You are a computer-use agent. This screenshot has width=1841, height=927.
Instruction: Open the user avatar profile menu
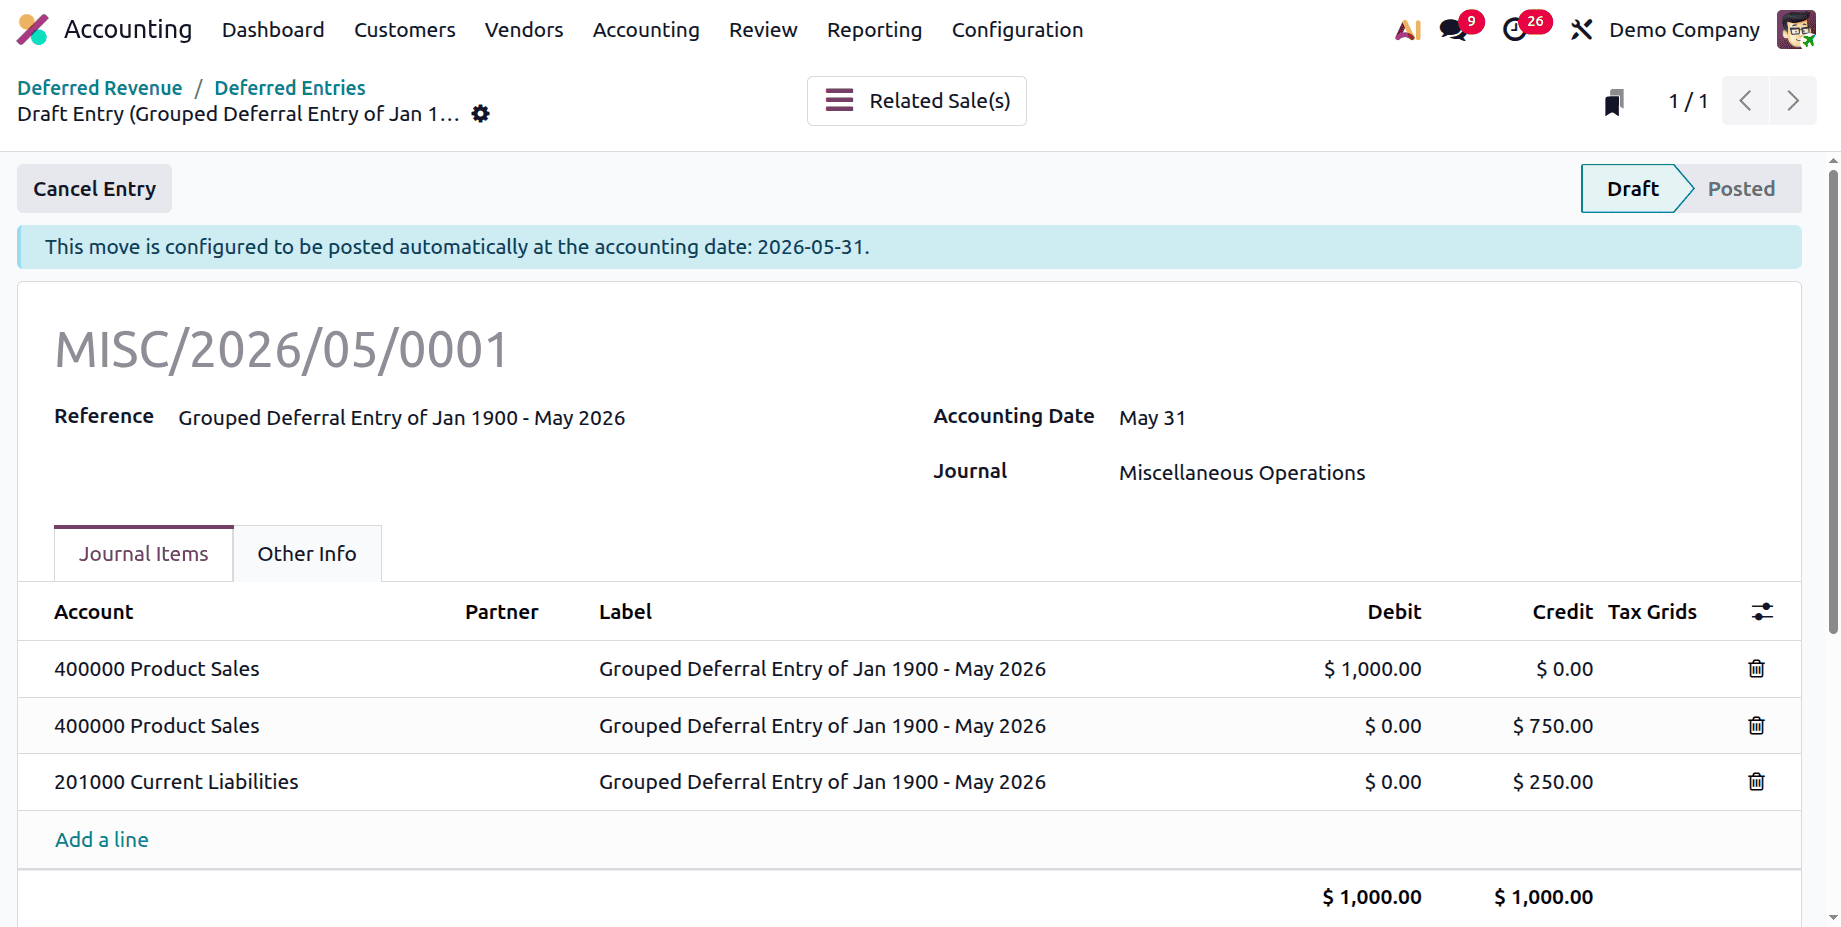tap(1797, 29)
